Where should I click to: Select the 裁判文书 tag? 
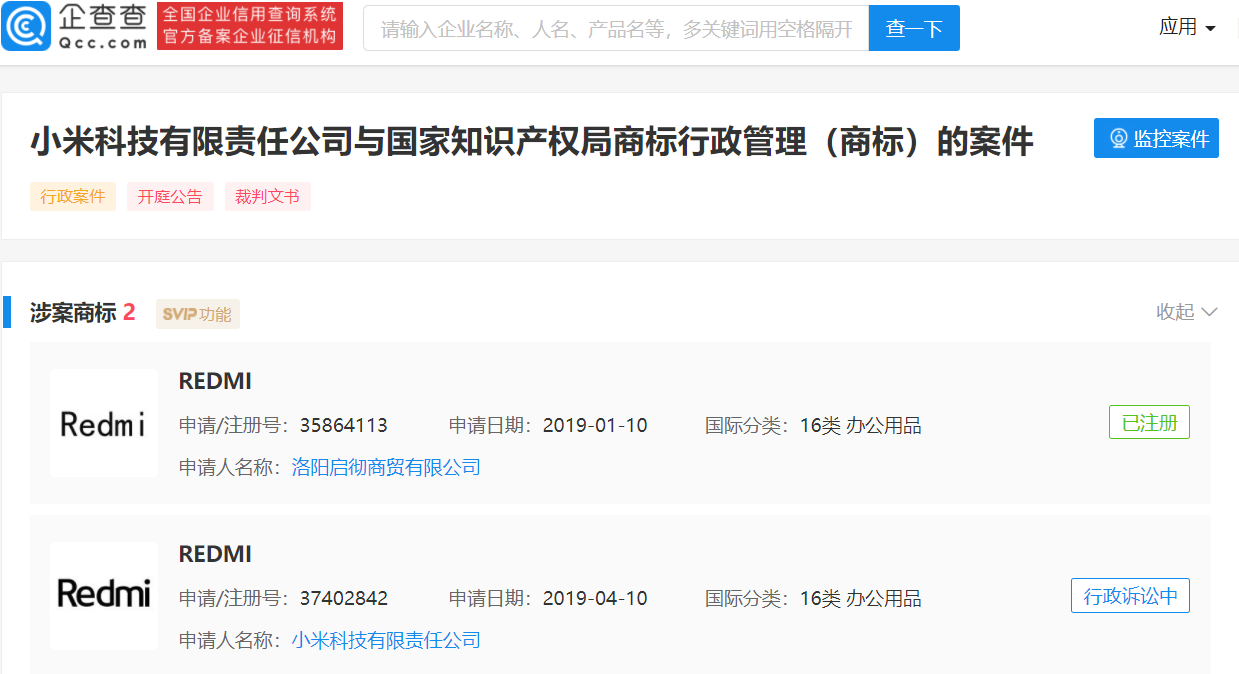point(267,197)
